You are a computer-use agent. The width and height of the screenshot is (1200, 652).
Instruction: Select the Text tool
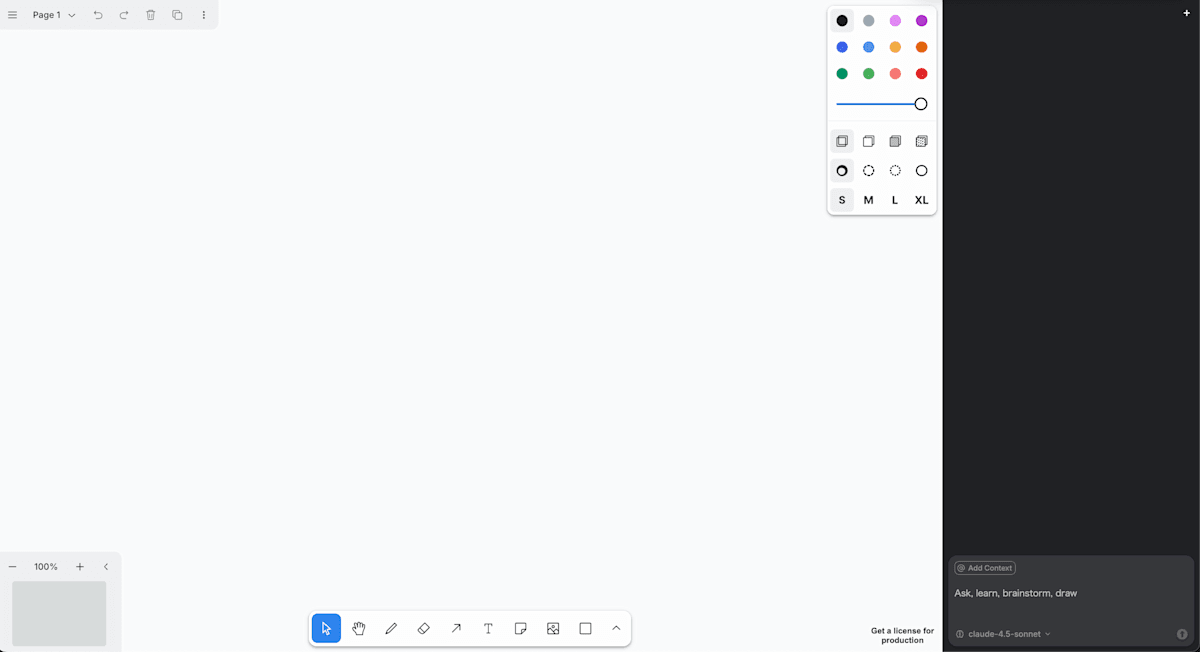[x=488, y=628]
